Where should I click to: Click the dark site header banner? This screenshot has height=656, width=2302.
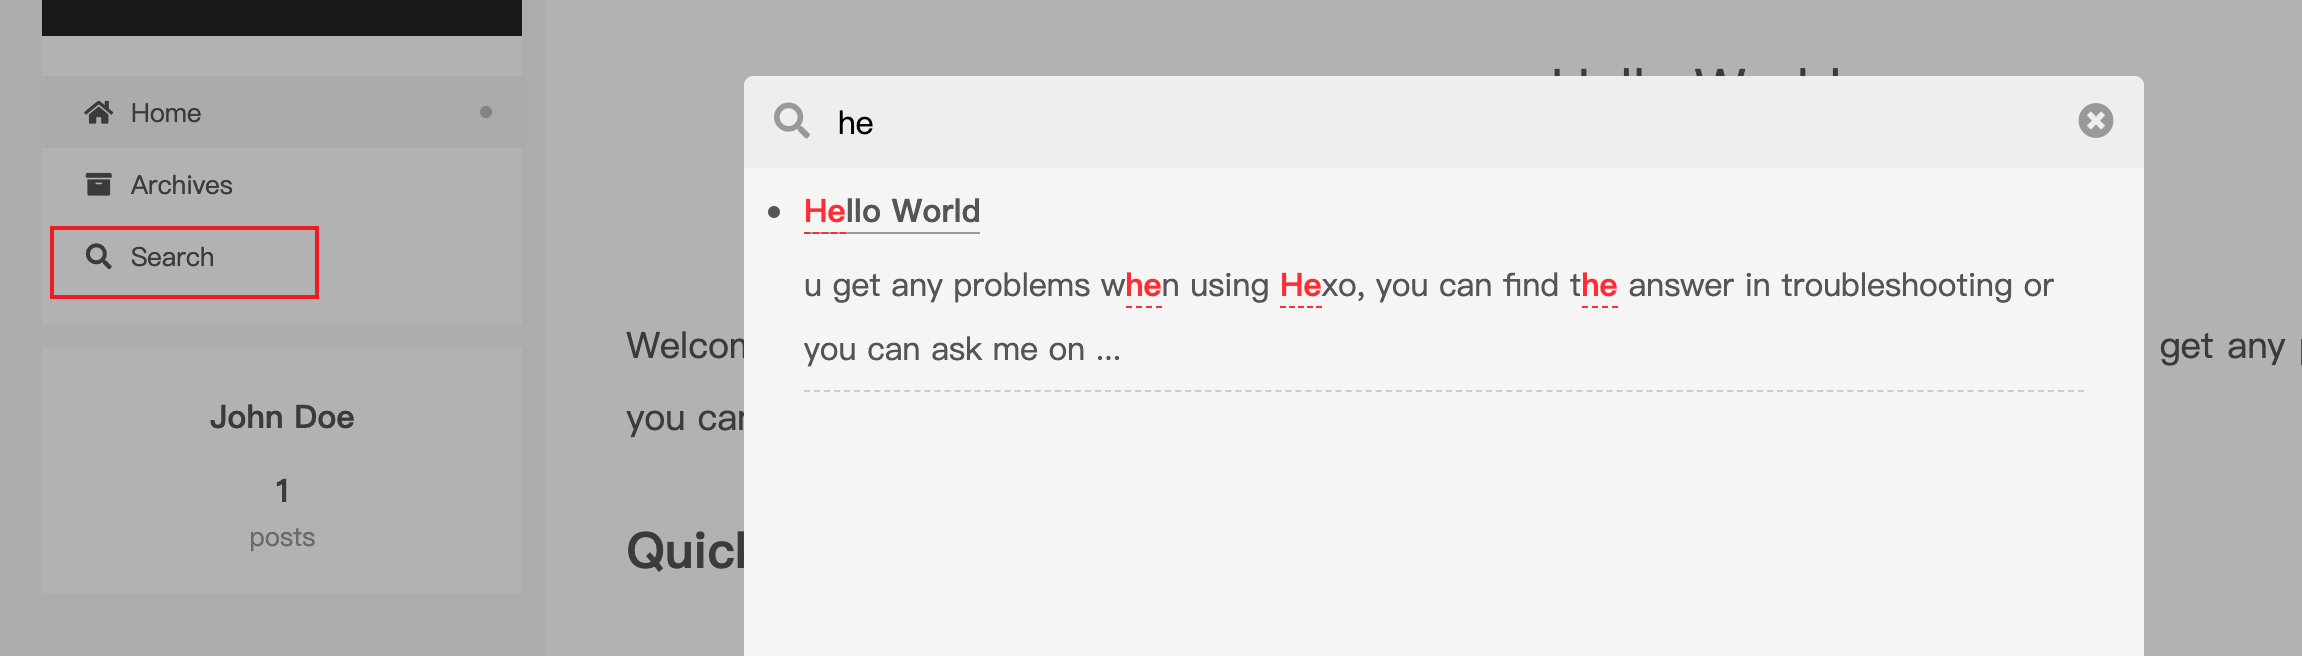282,17
